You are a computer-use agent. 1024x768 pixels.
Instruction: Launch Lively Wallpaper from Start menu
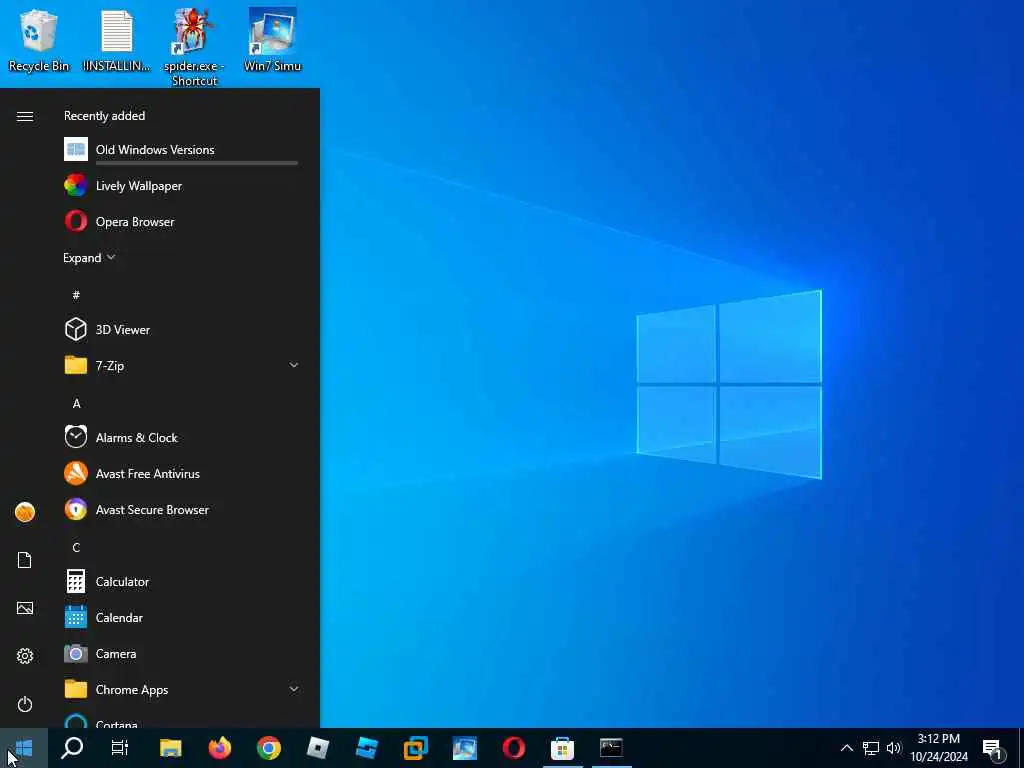click(x=181, y=185)
